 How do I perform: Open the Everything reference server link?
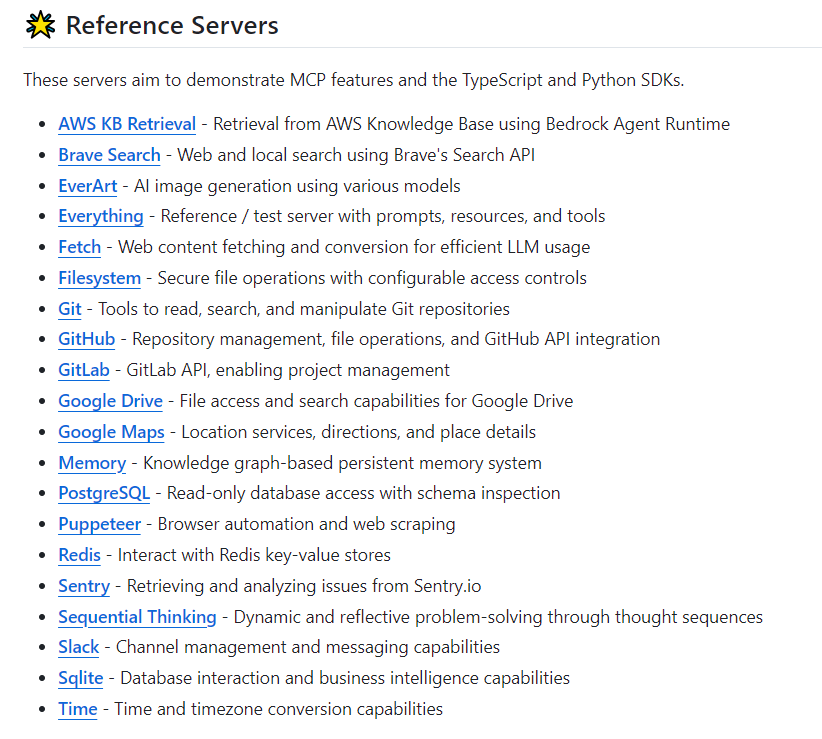101,216
